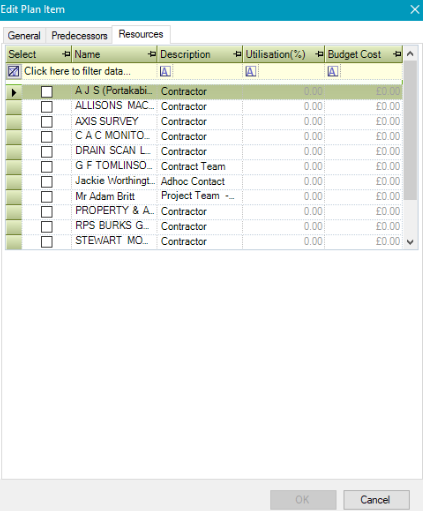Viewport: 423px width, 511px height.
Task: Select the Mr Adam Britt checkbox
Action: [x=47, y=197]
